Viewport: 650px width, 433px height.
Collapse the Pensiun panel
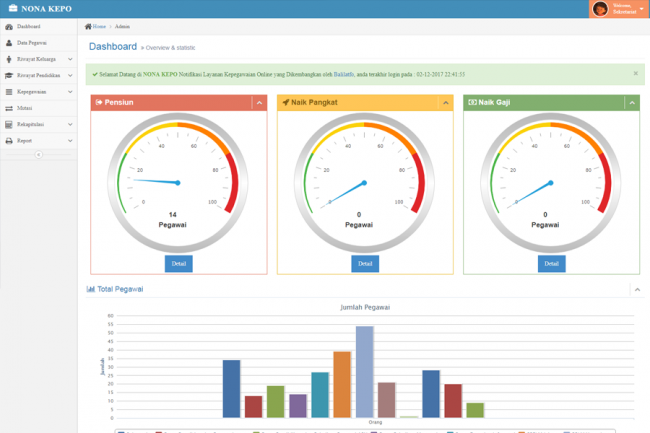[259, 102]
